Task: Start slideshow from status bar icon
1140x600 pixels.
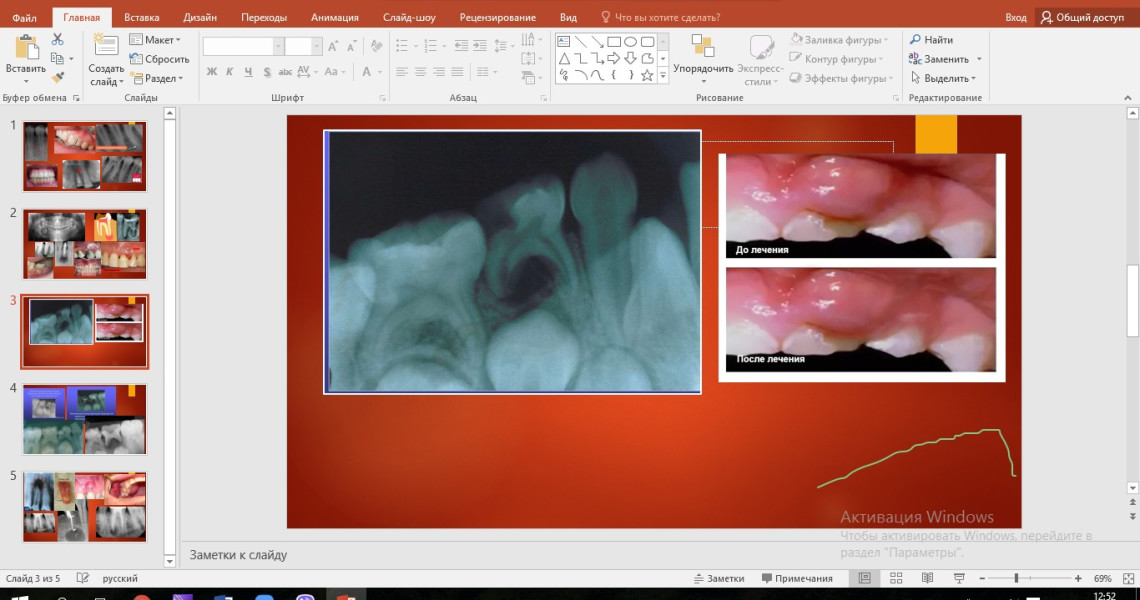Action: click(959, 578)
